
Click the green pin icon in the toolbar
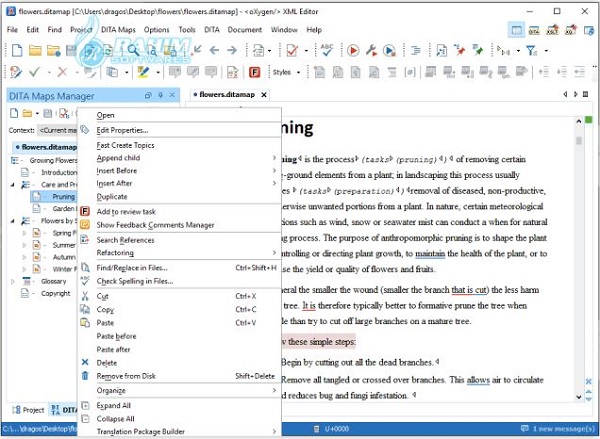click(477, 50)
